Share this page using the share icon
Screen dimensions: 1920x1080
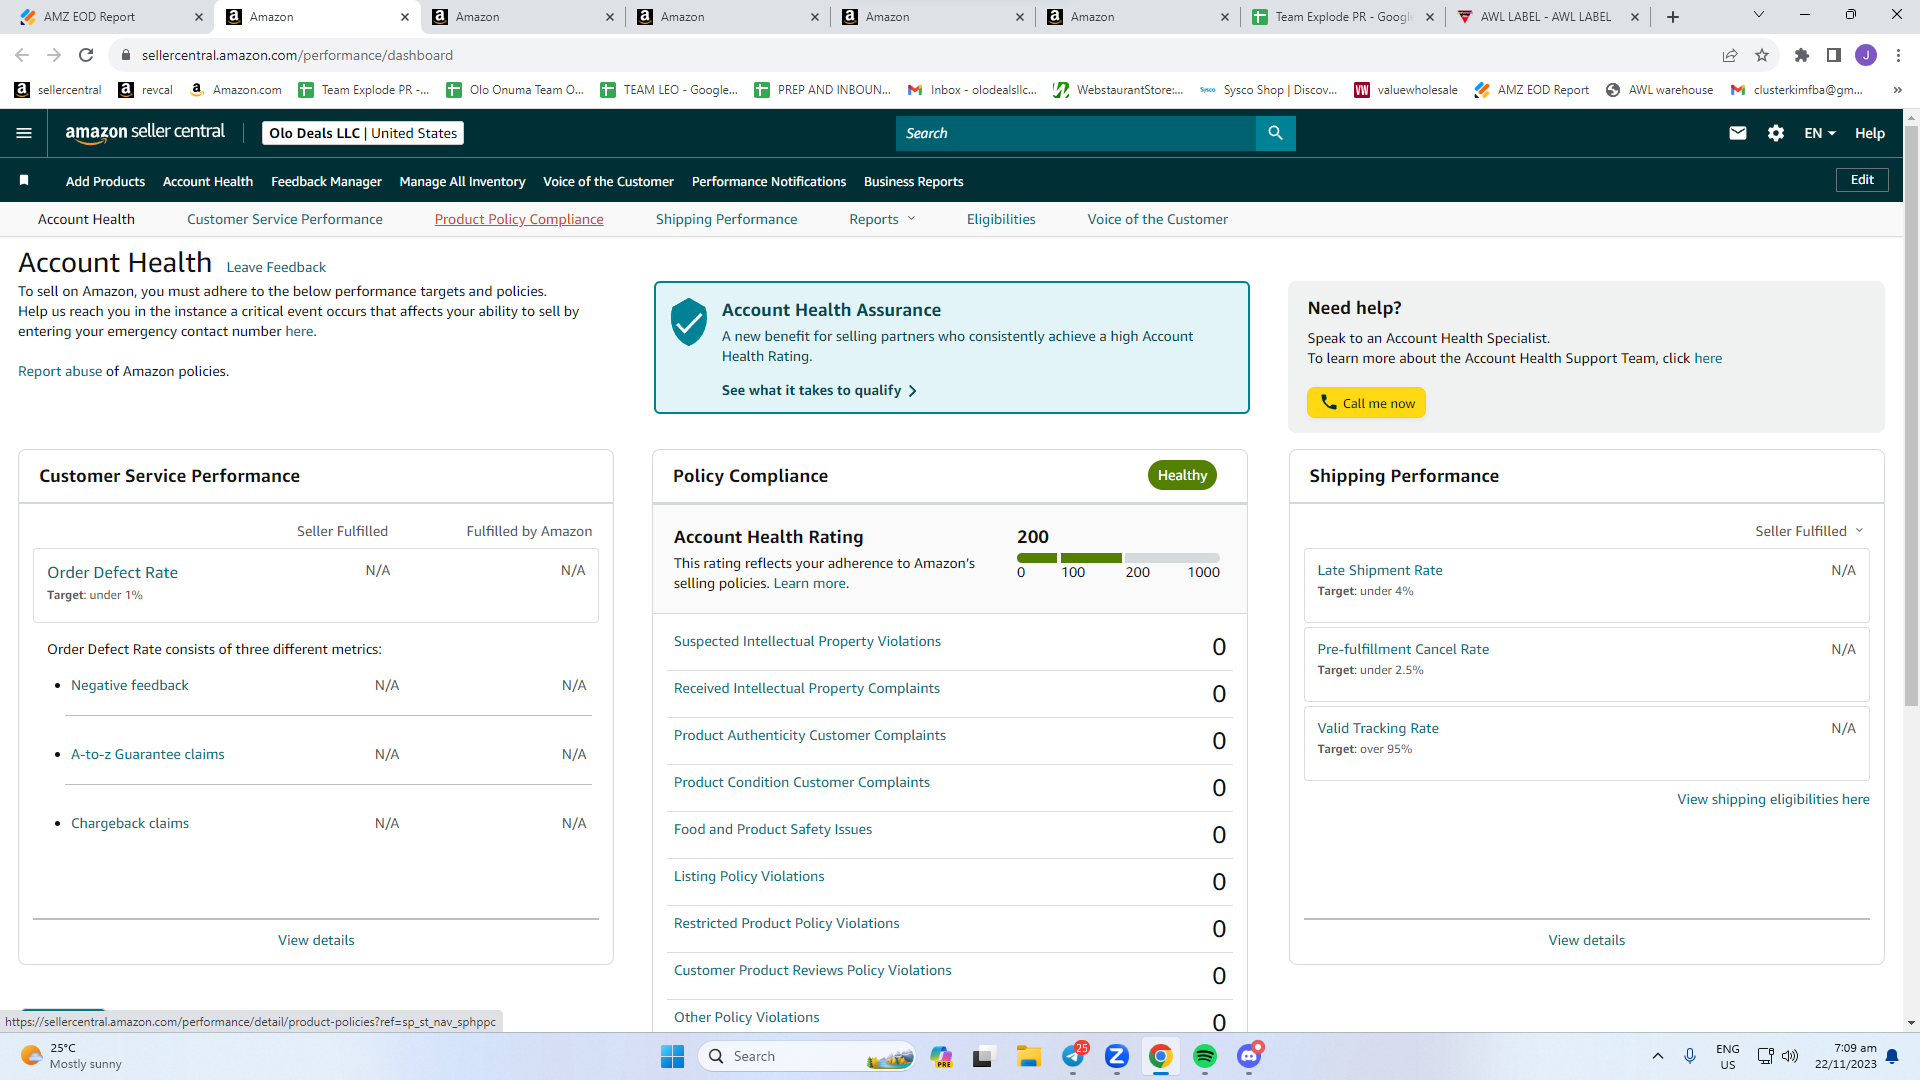(x=1730, y=55)
